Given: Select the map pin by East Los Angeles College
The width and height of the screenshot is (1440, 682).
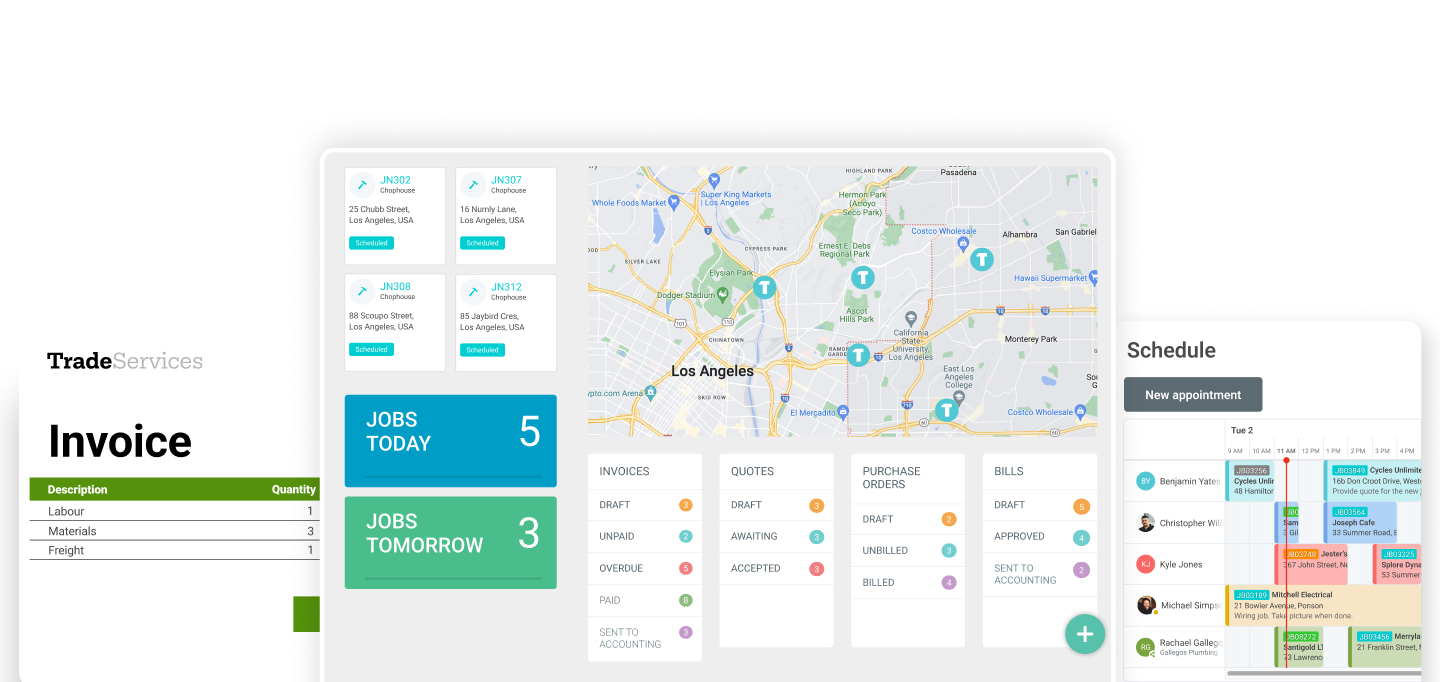Looking at the screenshot, I should coord(946,409).
